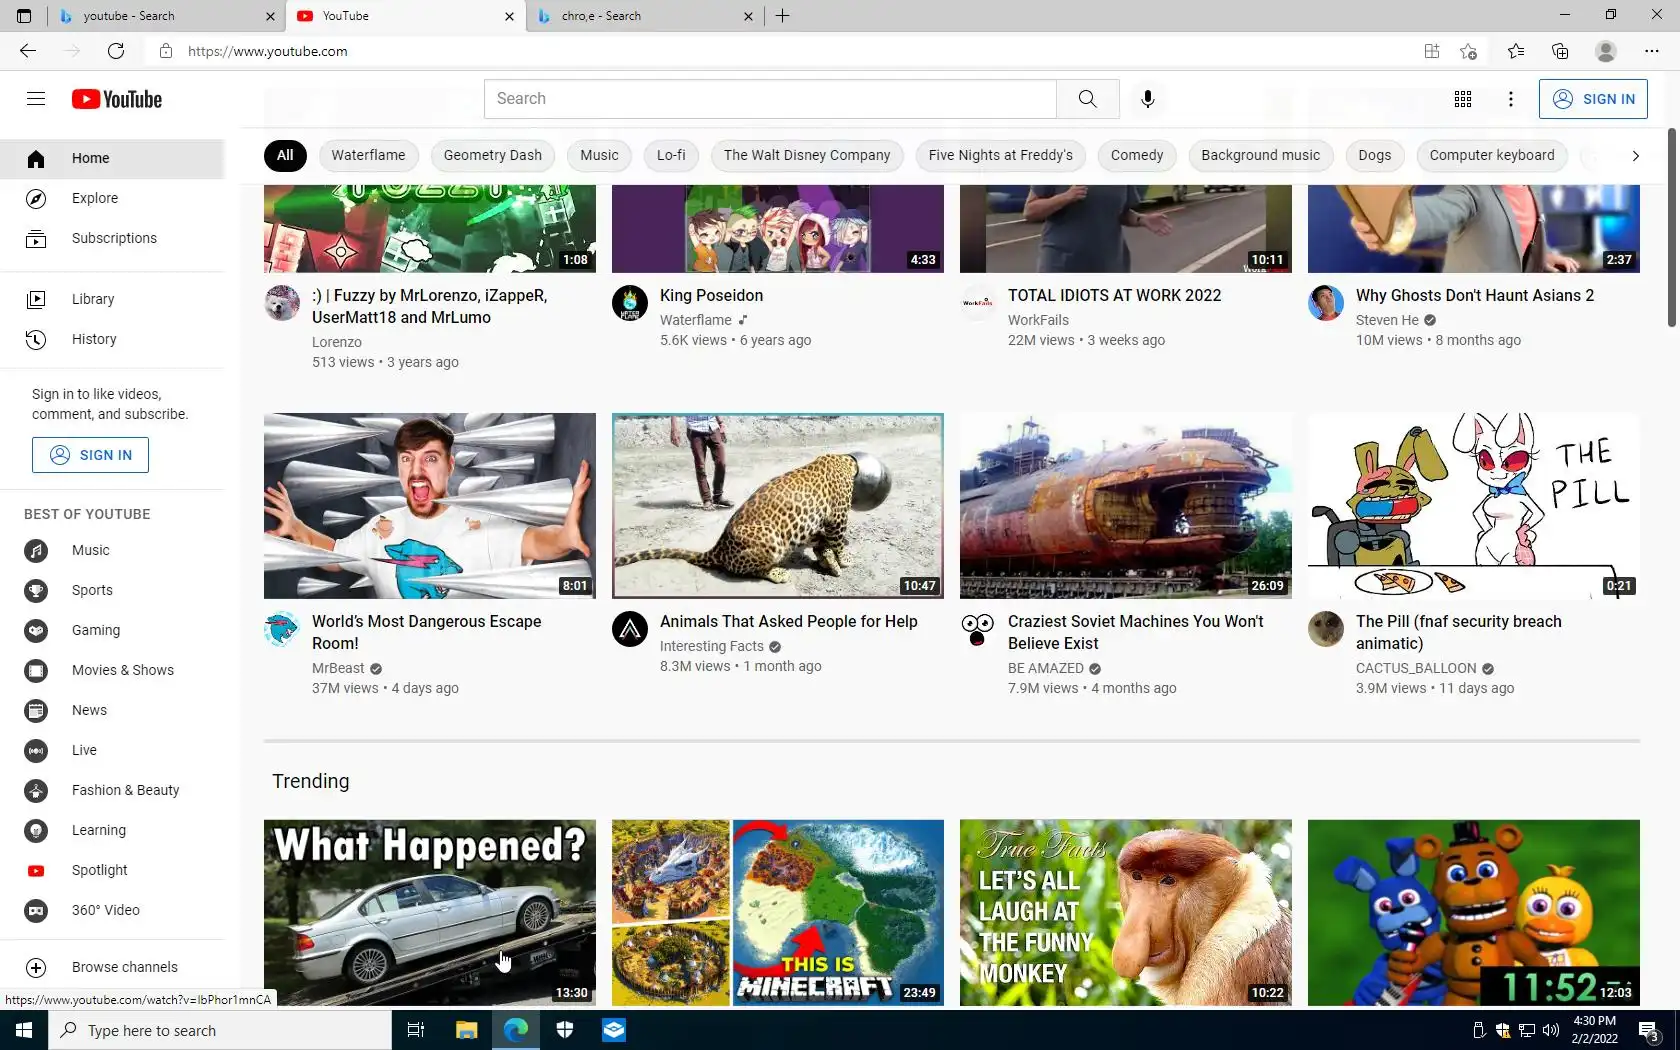Open 'World's Most Dangerous Escape Room!' title
Image resolution: width=1680 pixels, height=1050 pixels.
click(x=427, y=632)
